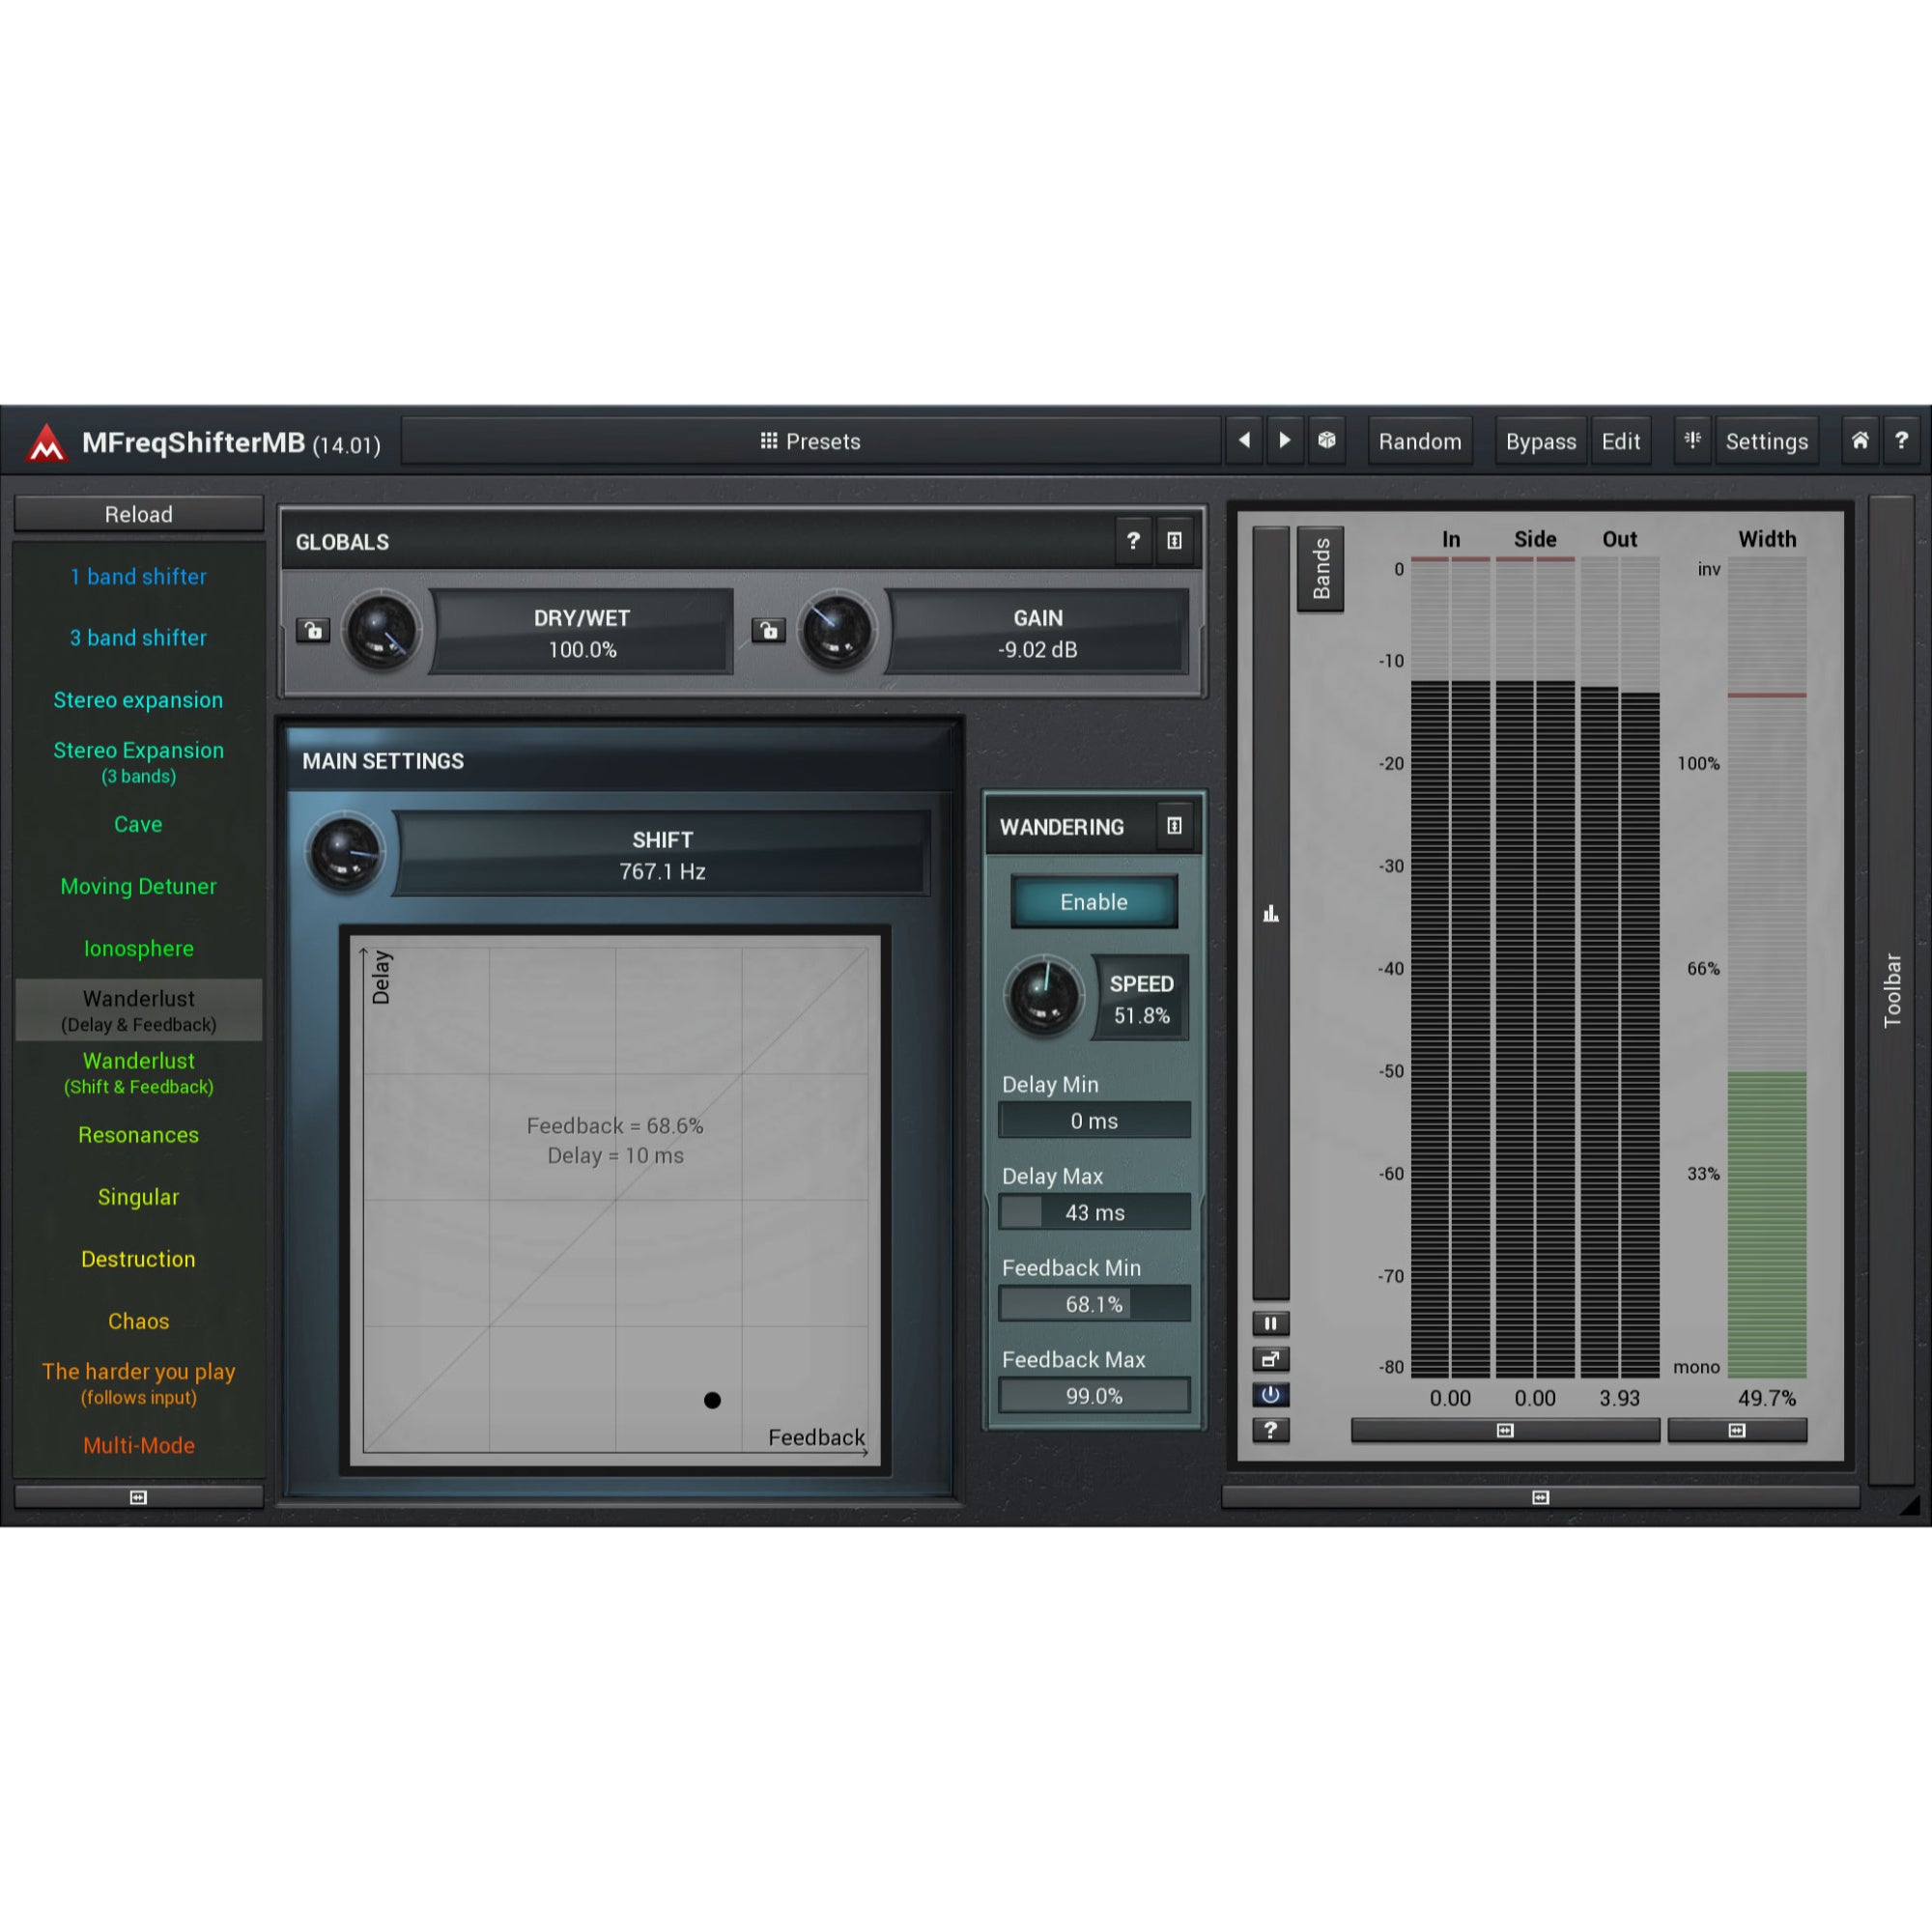The height and width of the screenshot is (1932, 1932).
Task: Click the meters popup window icon
Action: pyautogui.click(x=1271, y=1359)
